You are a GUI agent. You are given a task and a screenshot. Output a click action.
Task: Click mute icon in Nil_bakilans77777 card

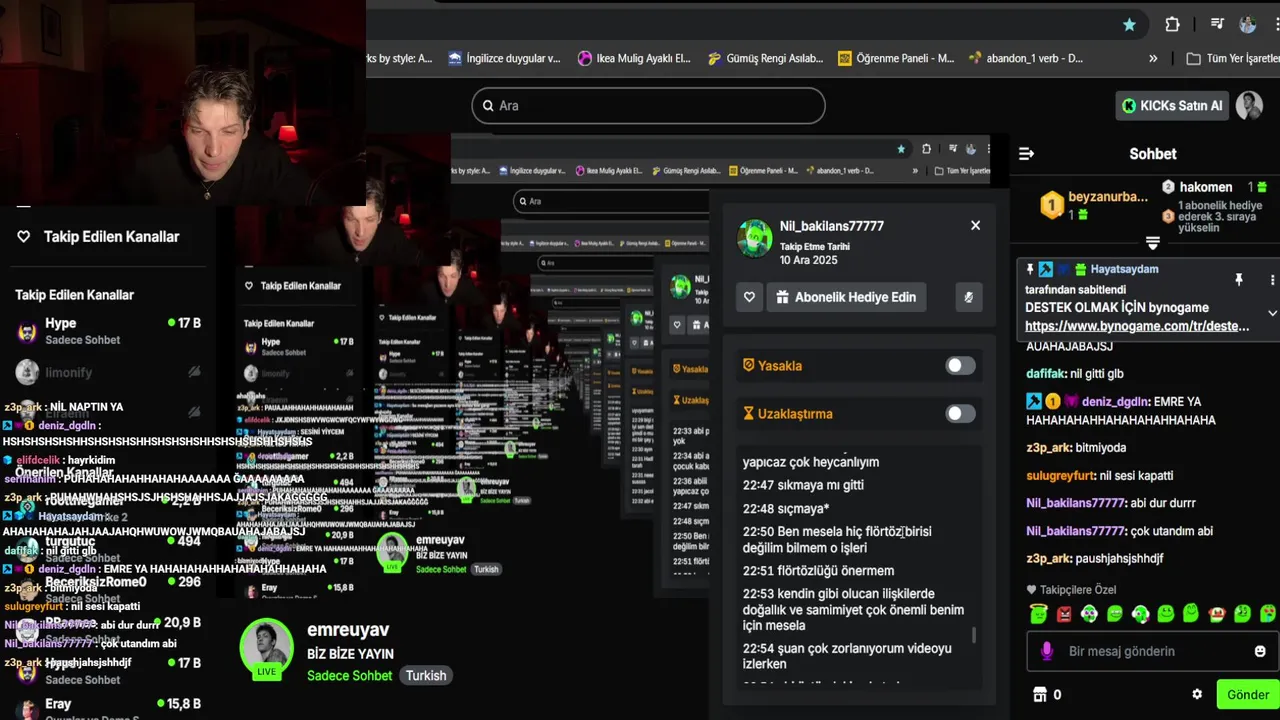pyautogui.click(x=968, y=297)
